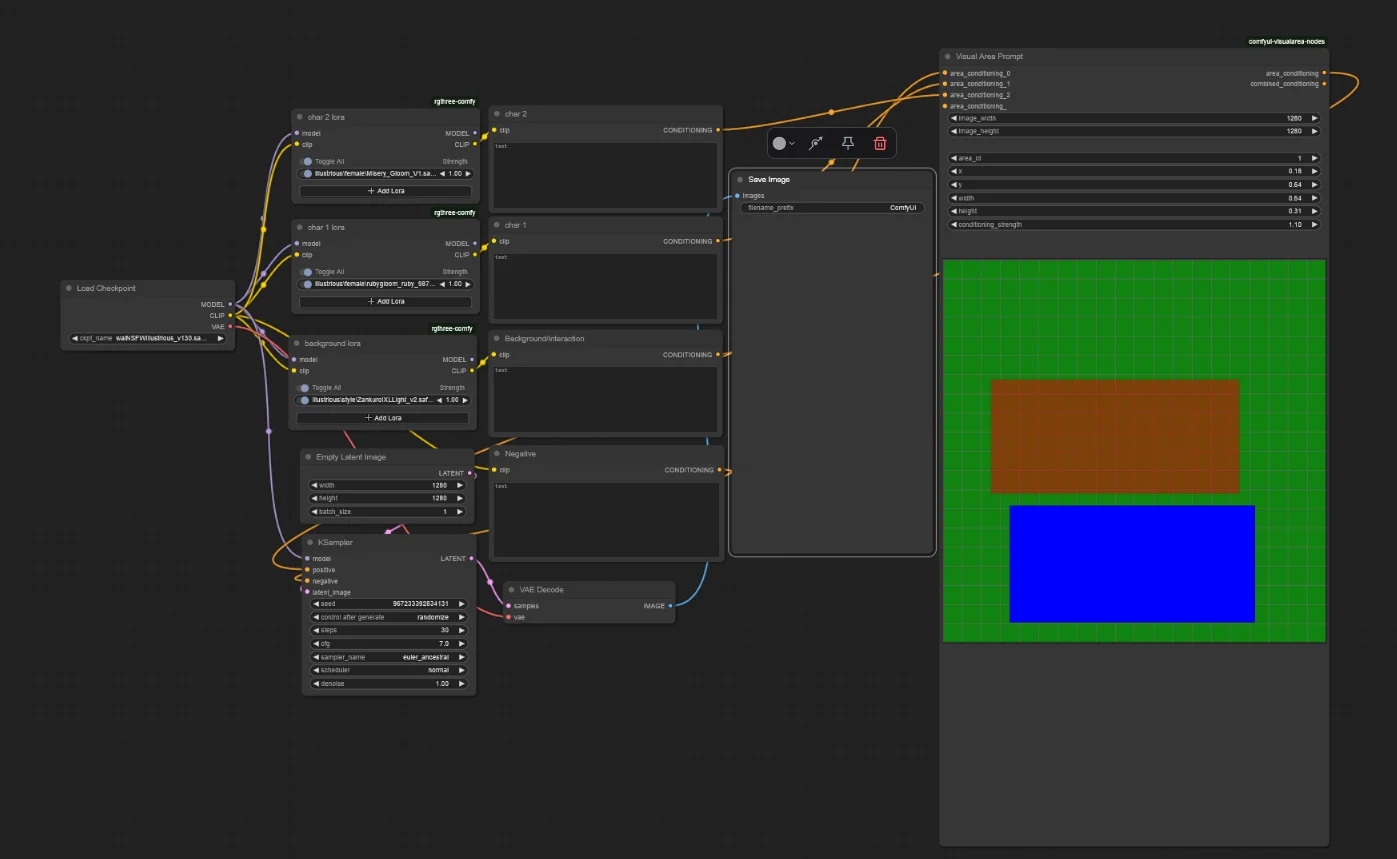This screenshot has width=1397, height=859.
Task: Toggle the Misery_Gloom_V1 lora on or off
Action: coord(306,173)
